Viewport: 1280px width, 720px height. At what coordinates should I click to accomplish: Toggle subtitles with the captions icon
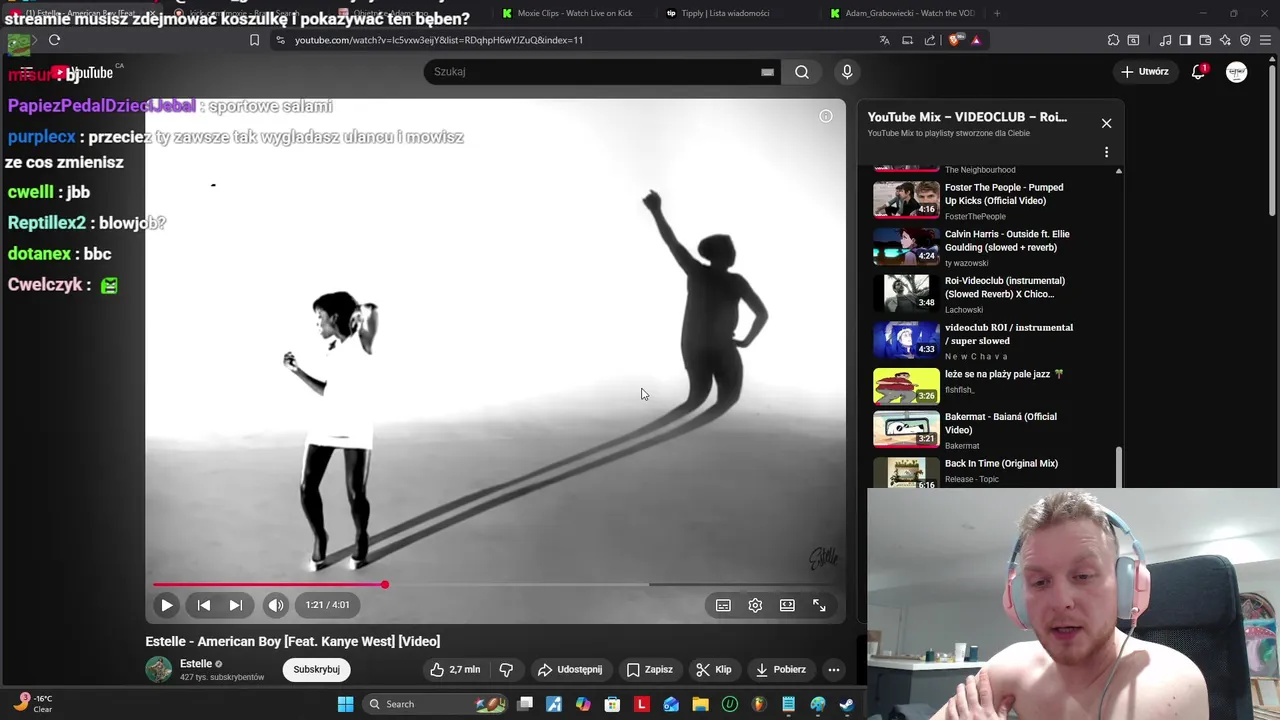(723, 605)
